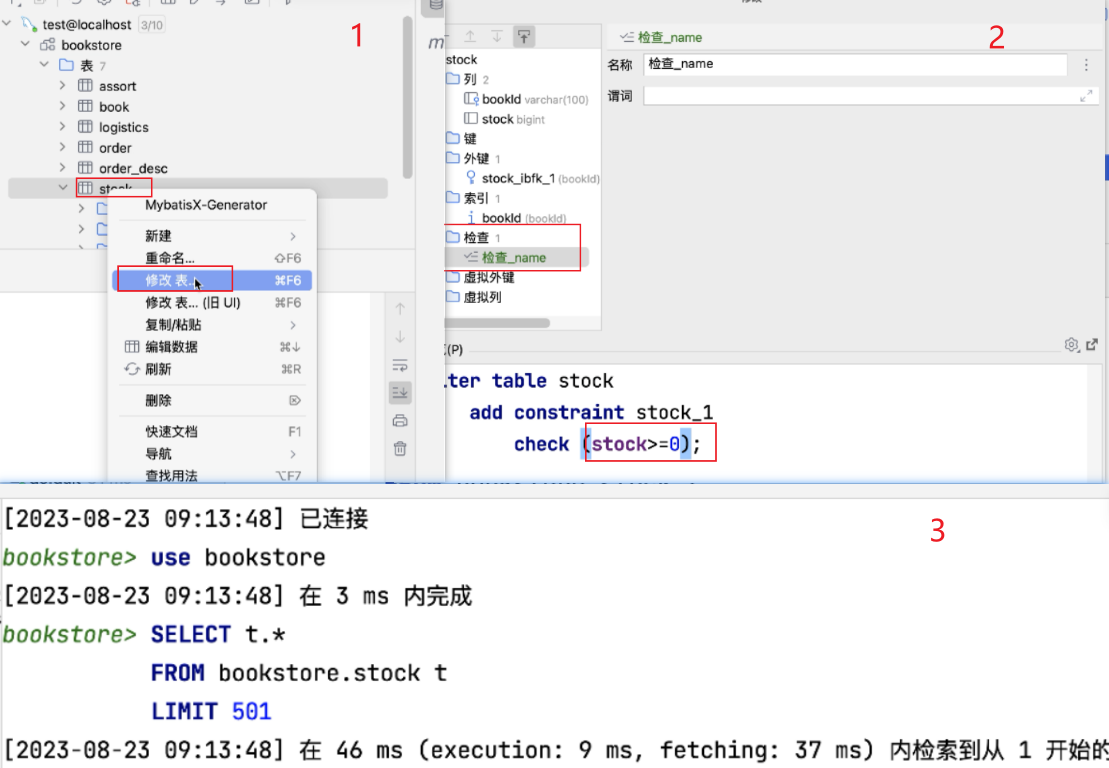Click the move-down arrow in modify toolbar
This screenshot has width=1109, height=768.
pos(497,37)
